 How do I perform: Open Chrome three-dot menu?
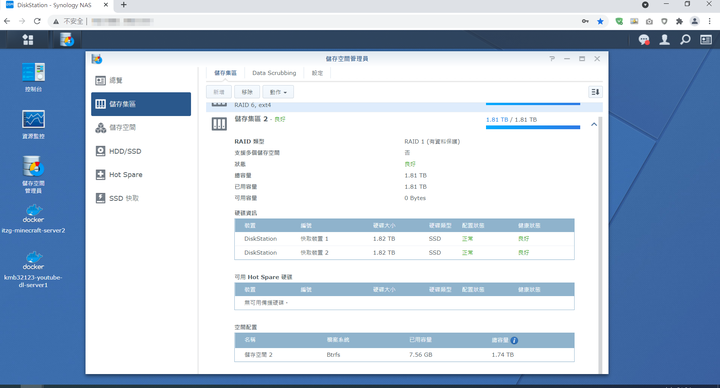pyautogui.click(x=709, y=21)
